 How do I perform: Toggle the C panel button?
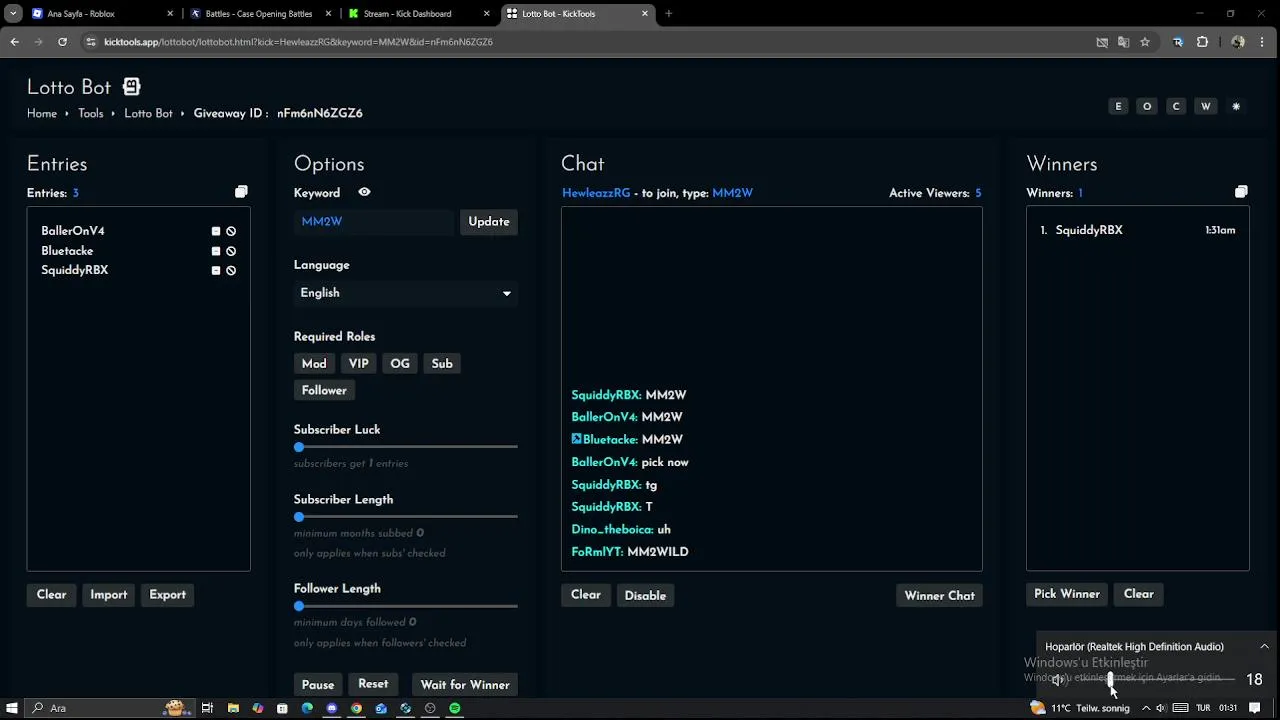[x=1176, y=106]
